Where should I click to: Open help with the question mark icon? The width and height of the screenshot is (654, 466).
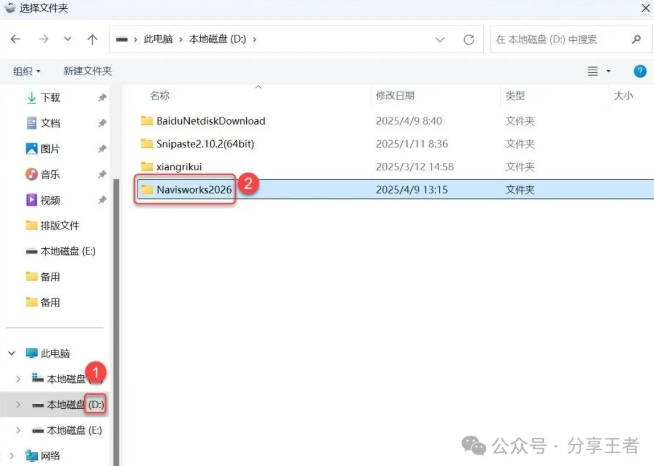point(640,71)
